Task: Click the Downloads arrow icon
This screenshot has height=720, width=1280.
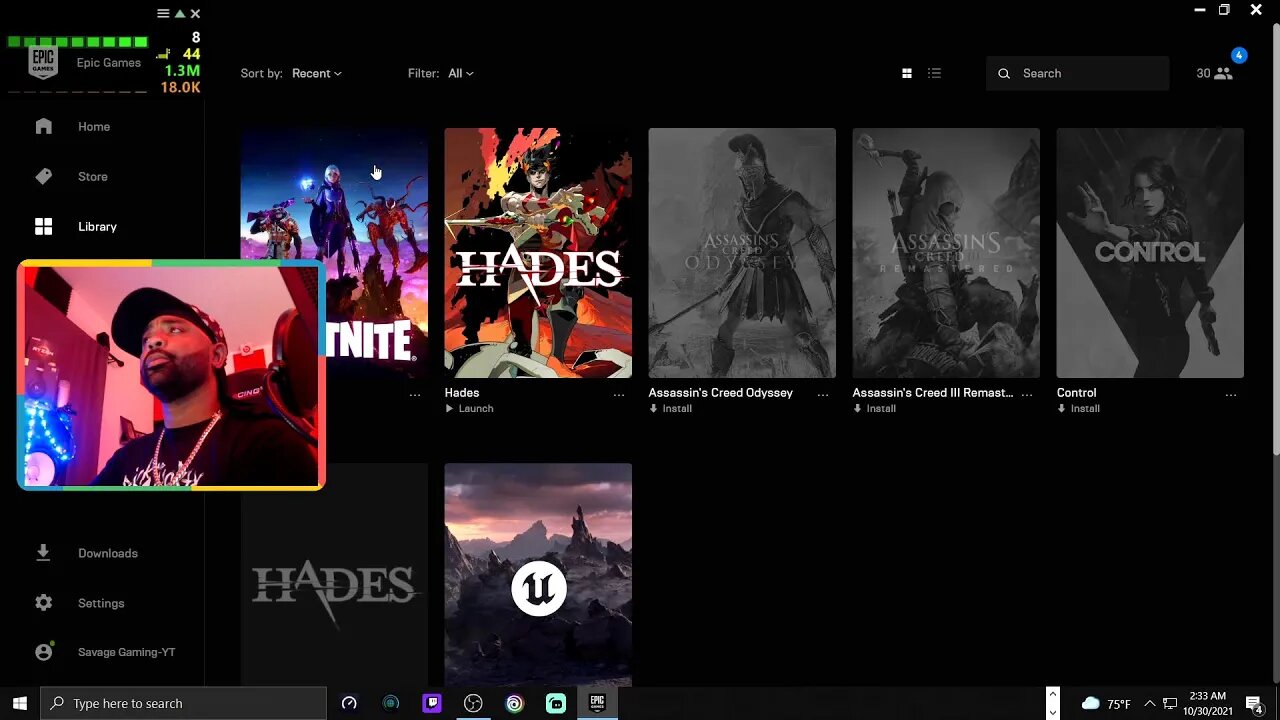Action: 43,553
